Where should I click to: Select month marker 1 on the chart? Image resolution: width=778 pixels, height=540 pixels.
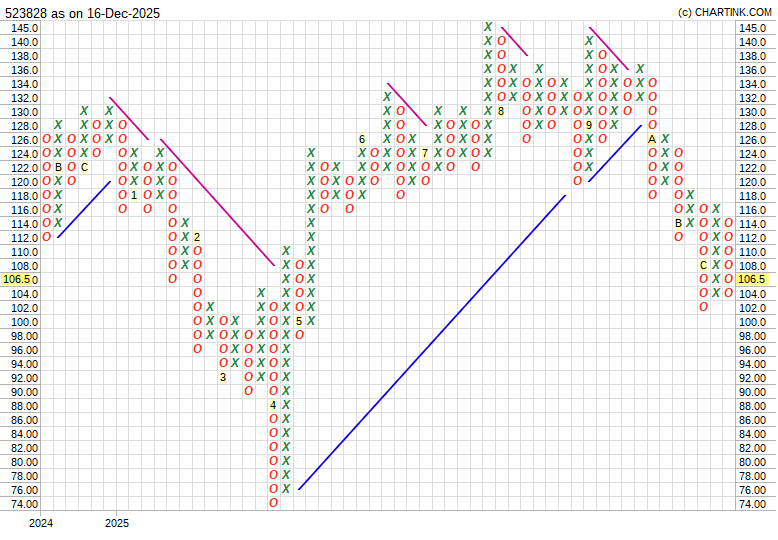tap(134, 195)
